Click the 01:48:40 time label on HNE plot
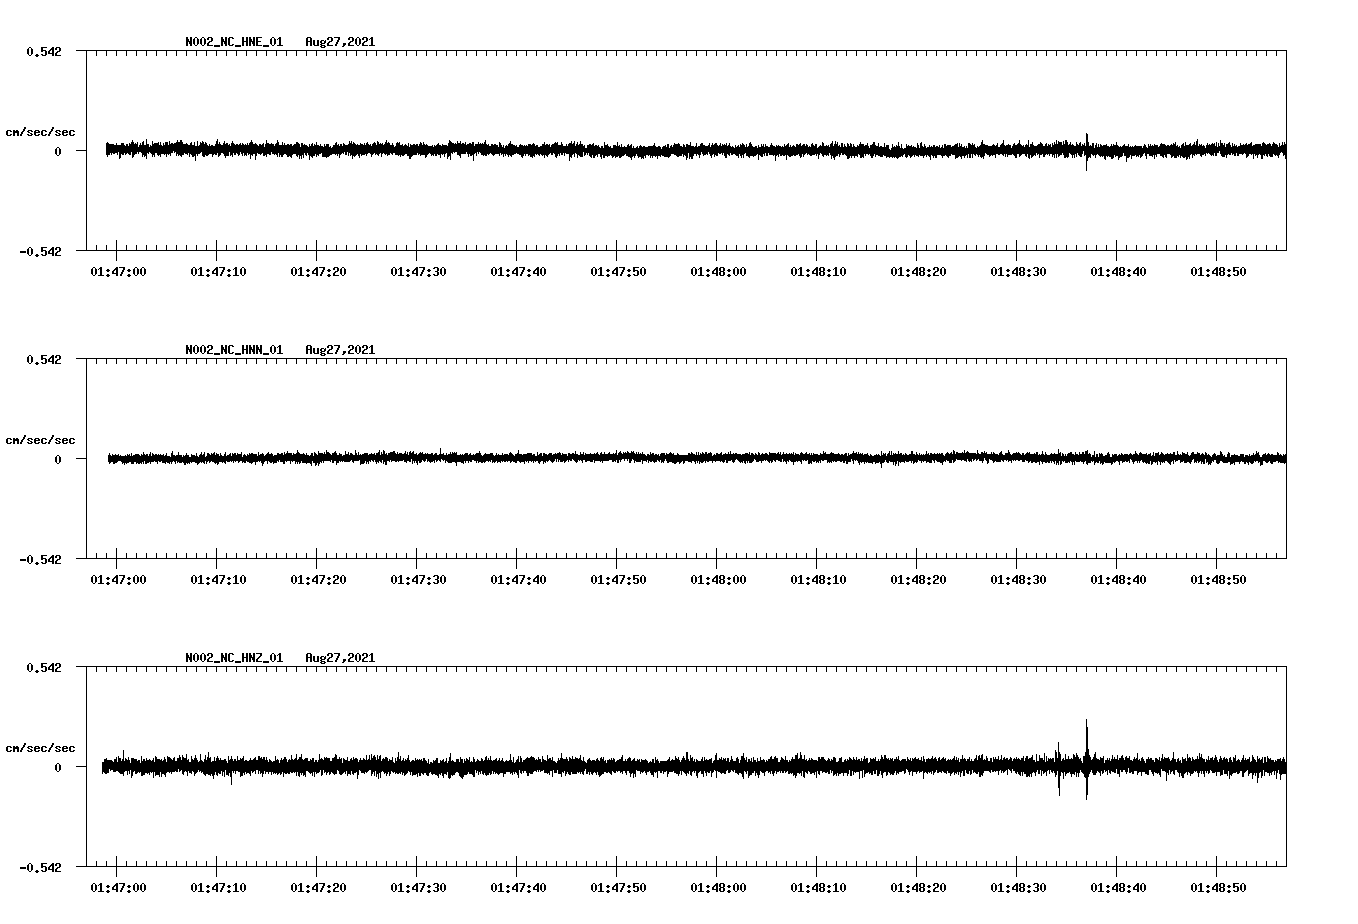 point(1118,271)
